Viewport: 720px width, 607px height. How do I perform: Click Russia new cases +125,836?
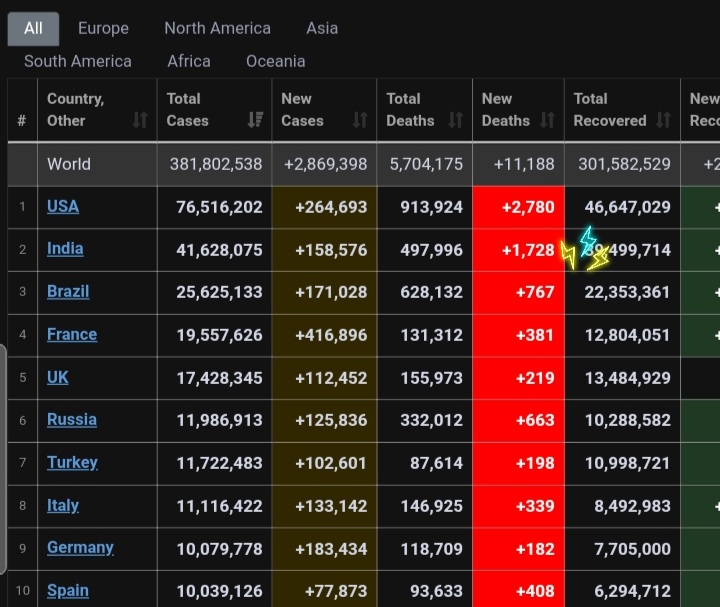click(331, 420)
